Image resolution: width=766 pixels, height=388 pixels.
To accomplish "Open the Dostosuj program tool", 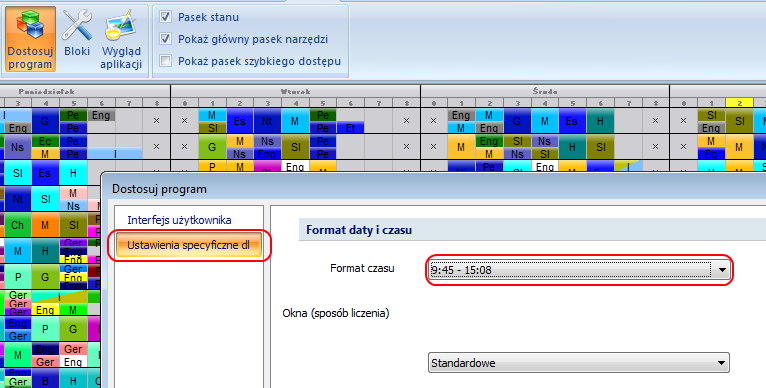I will [30, 39].
